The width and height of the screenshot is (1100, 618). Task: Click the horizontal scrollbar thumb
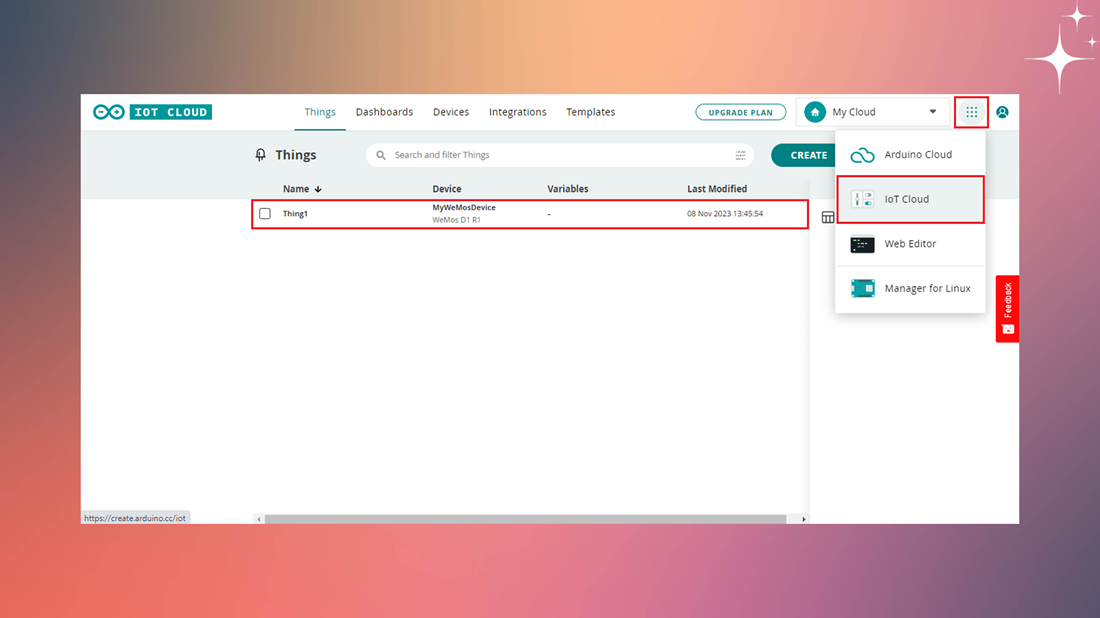point(525,519)
